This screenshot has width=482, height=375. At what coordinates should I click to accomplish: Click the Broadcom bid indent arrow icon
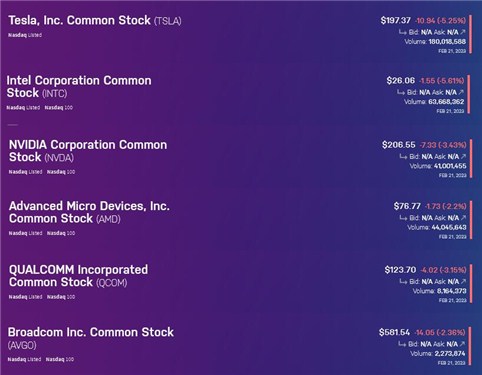click(402, 344)
